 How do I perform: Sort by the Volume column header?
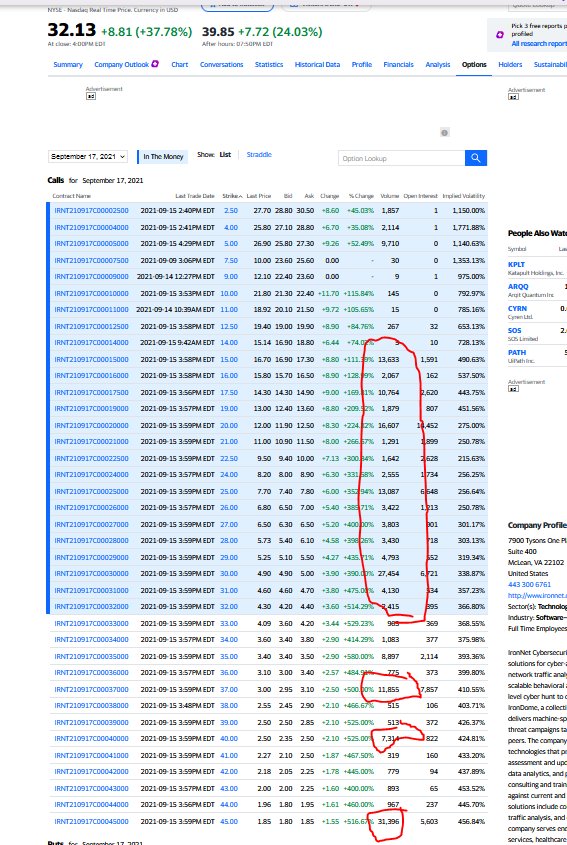point(390,196)
